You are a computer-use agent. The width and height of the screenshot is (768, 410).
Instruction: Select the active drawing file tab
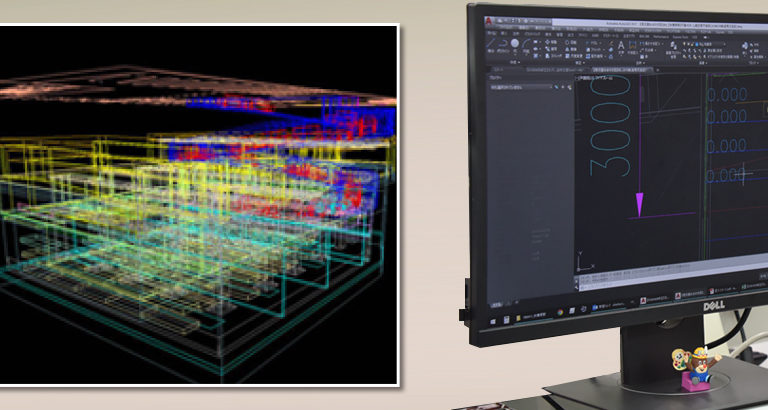click(x=622, y=70)
